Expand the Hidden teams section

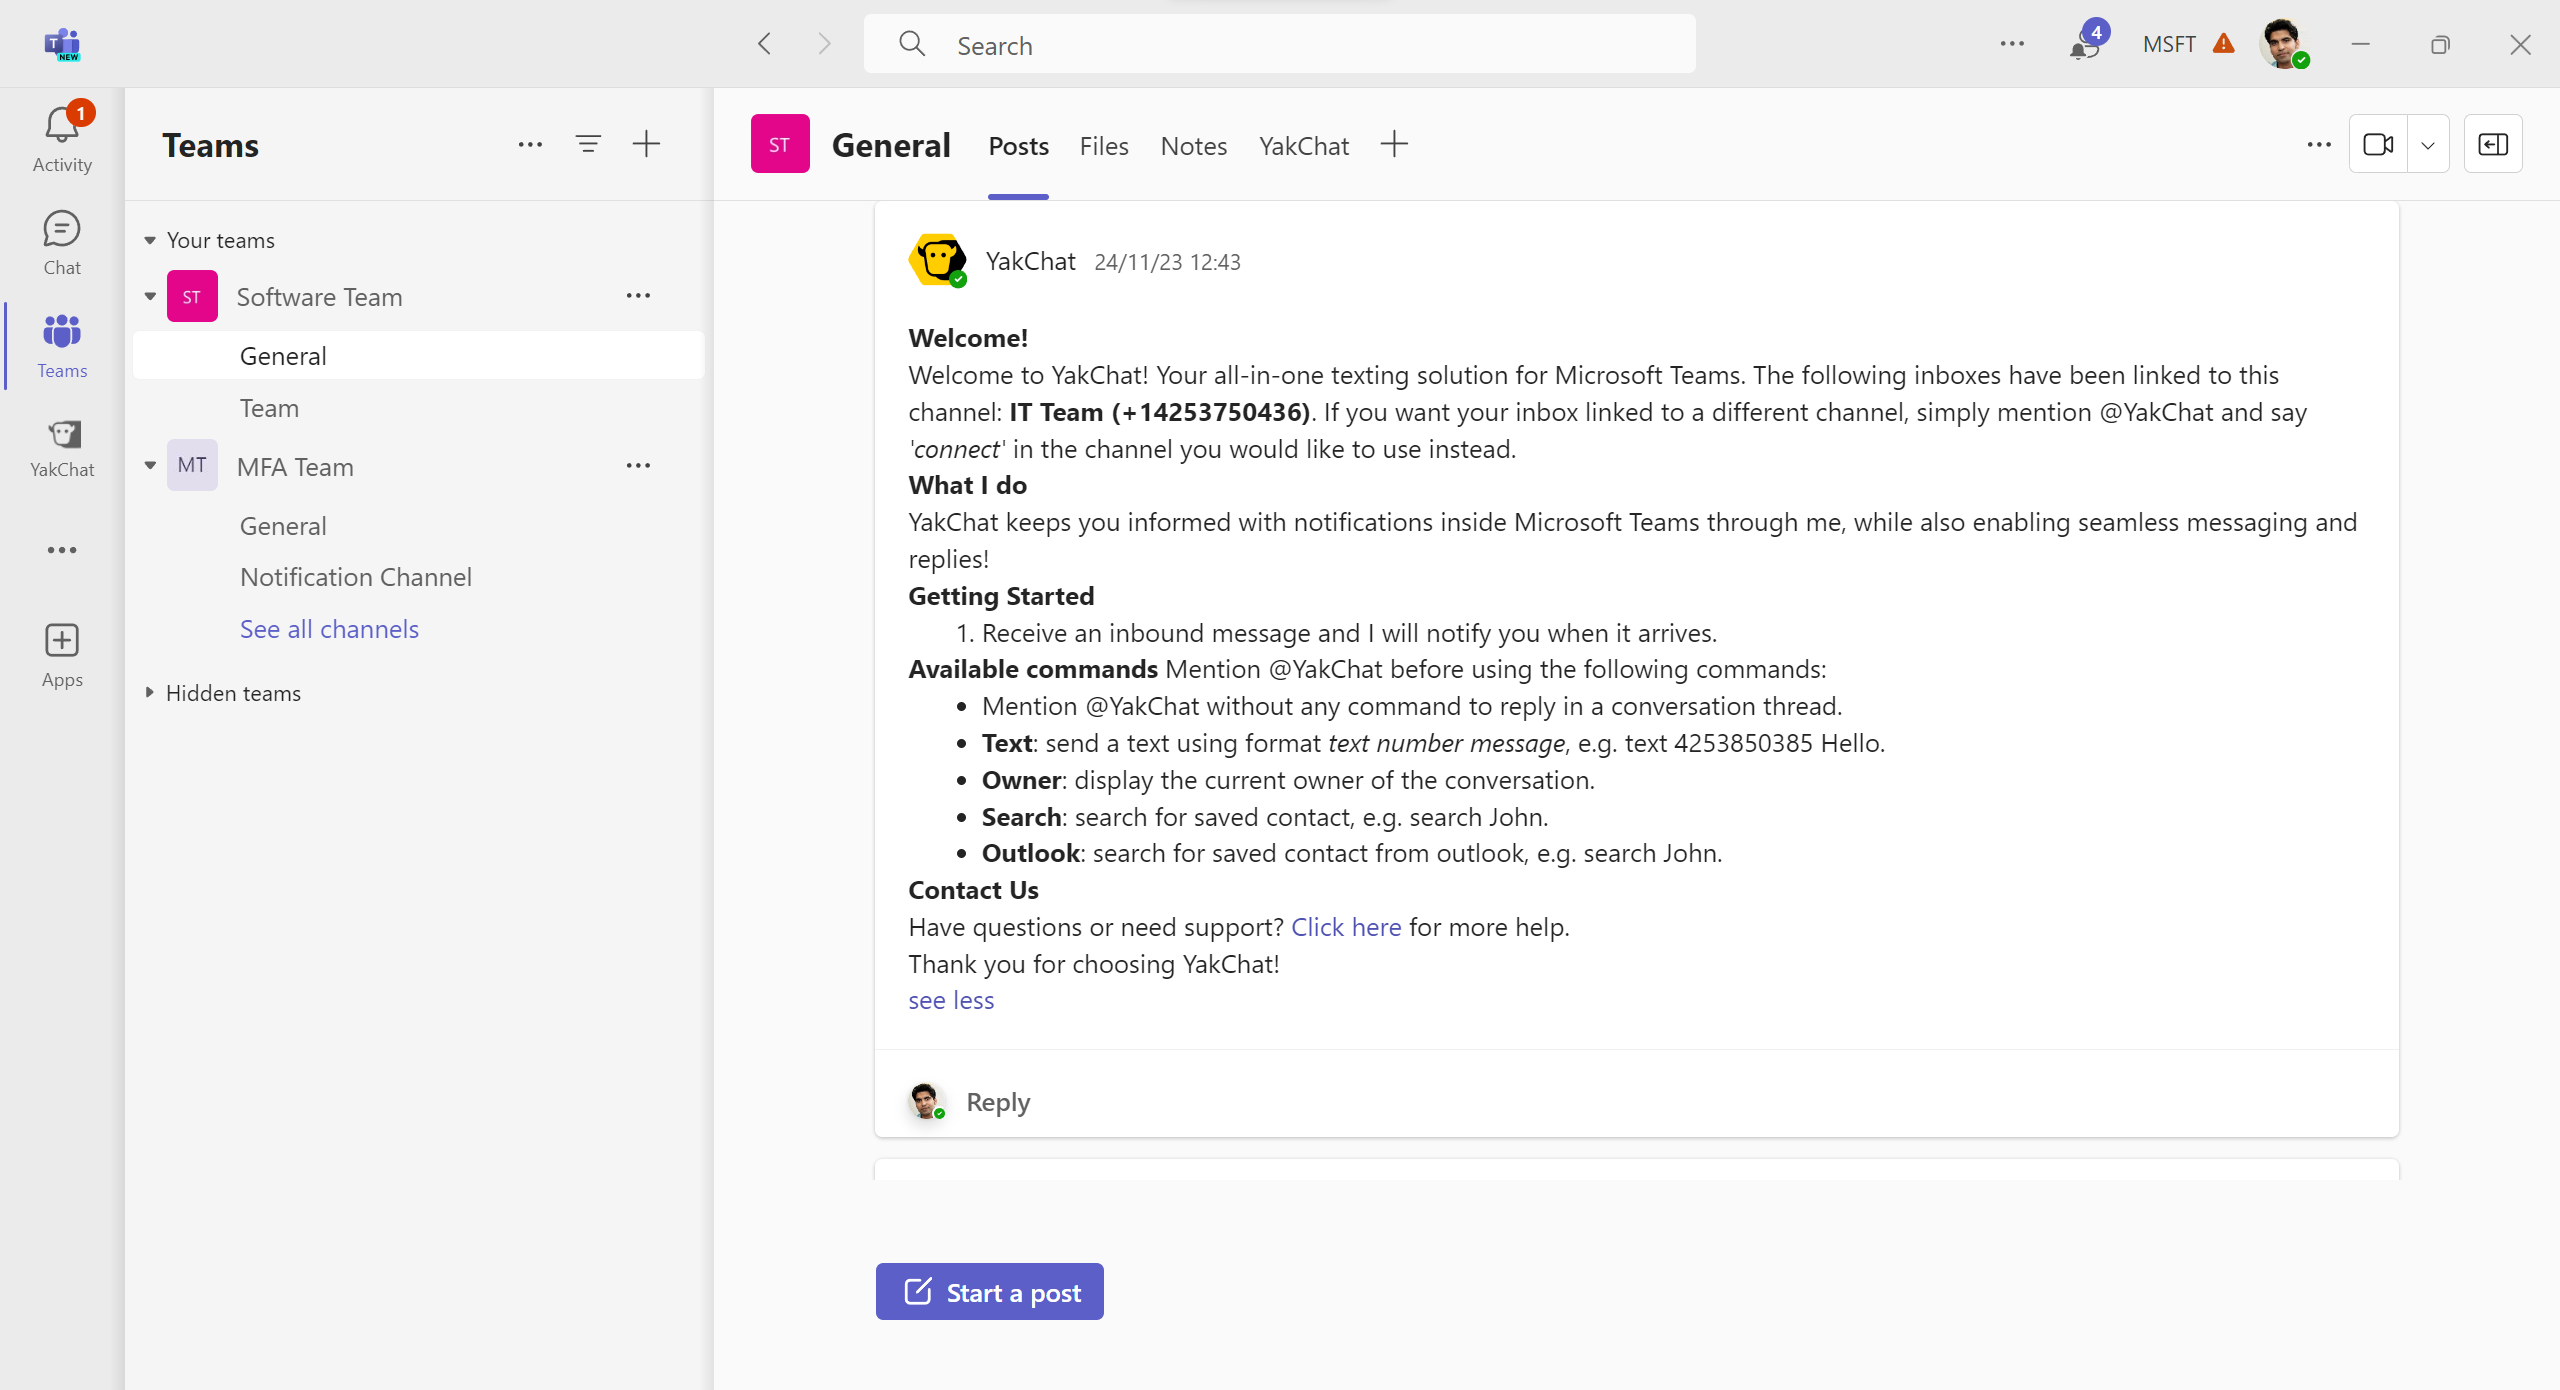[x=150, y=693]
